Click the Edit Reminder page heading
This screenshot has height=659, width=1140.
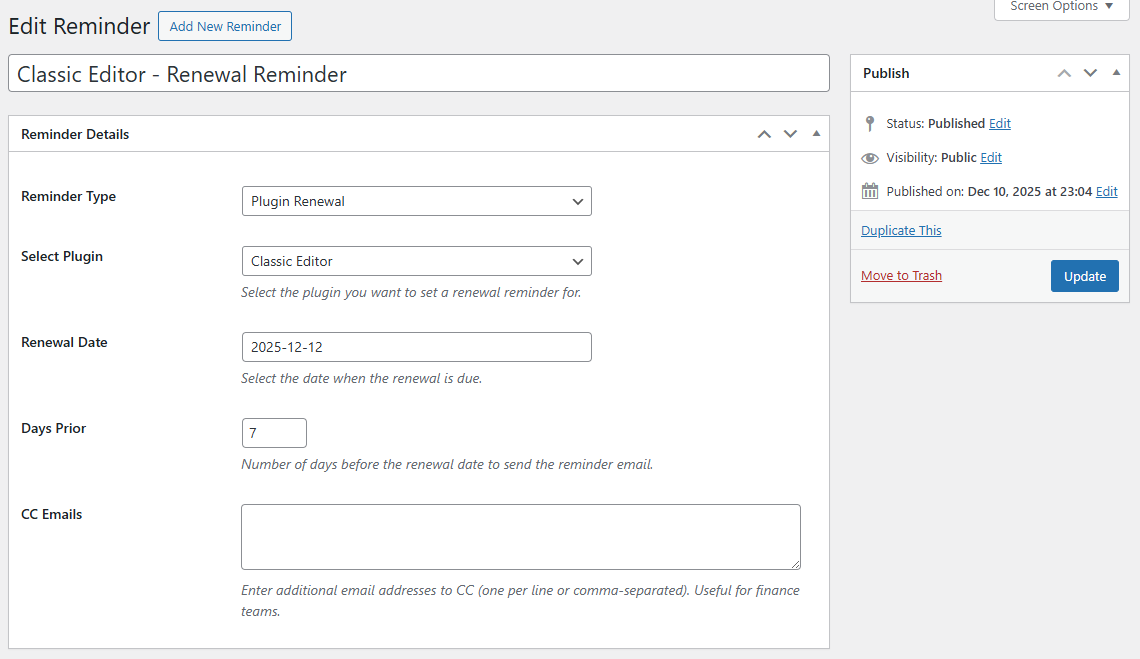coord(79,26)
